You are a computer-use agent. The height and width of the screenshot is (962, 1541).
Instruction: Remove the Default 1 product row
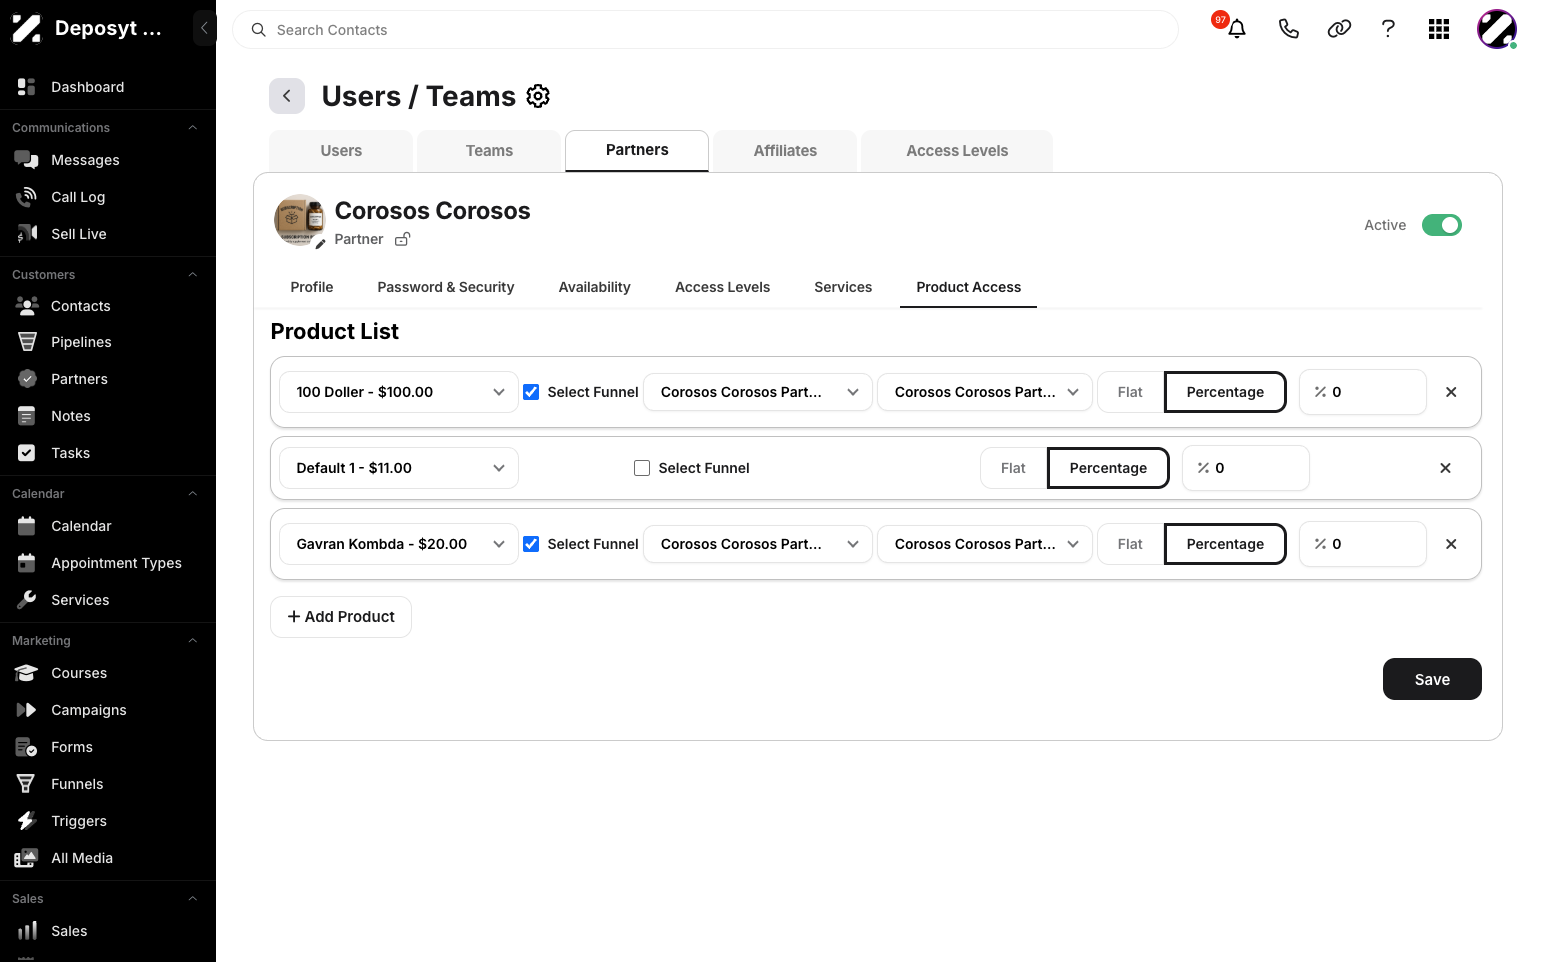pos(1445,468)
